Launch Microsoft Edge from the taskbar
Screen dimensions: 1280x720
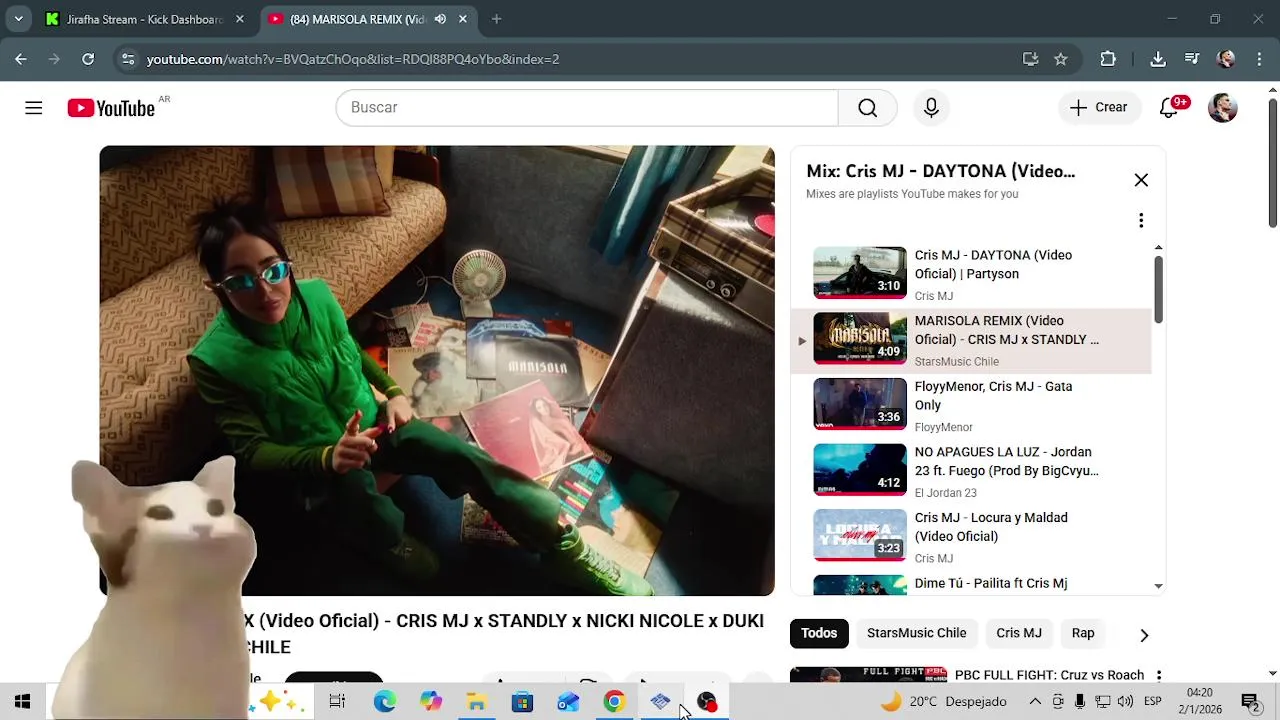click(x=384, y=702)
